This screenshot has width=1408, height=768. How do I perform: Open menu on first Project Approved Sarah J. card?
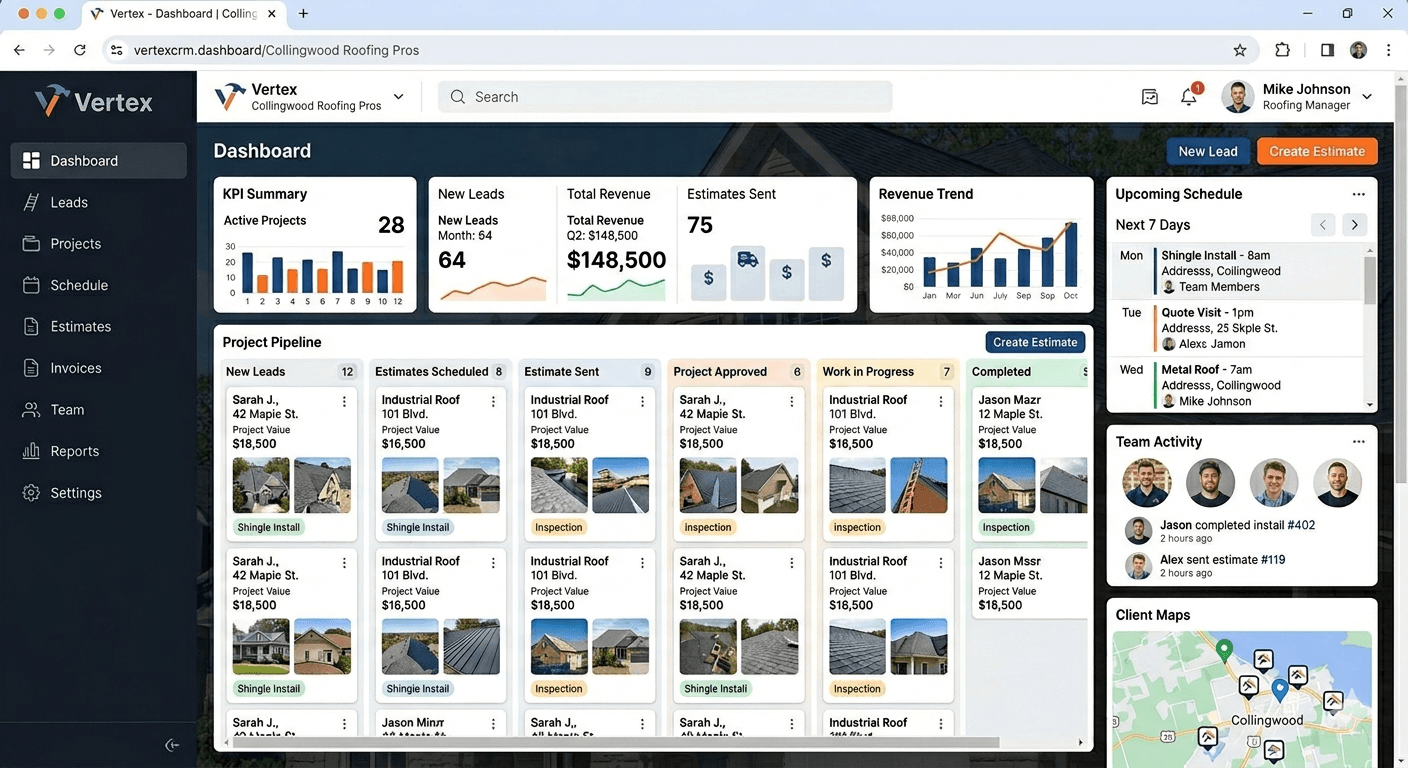point(791,401)
